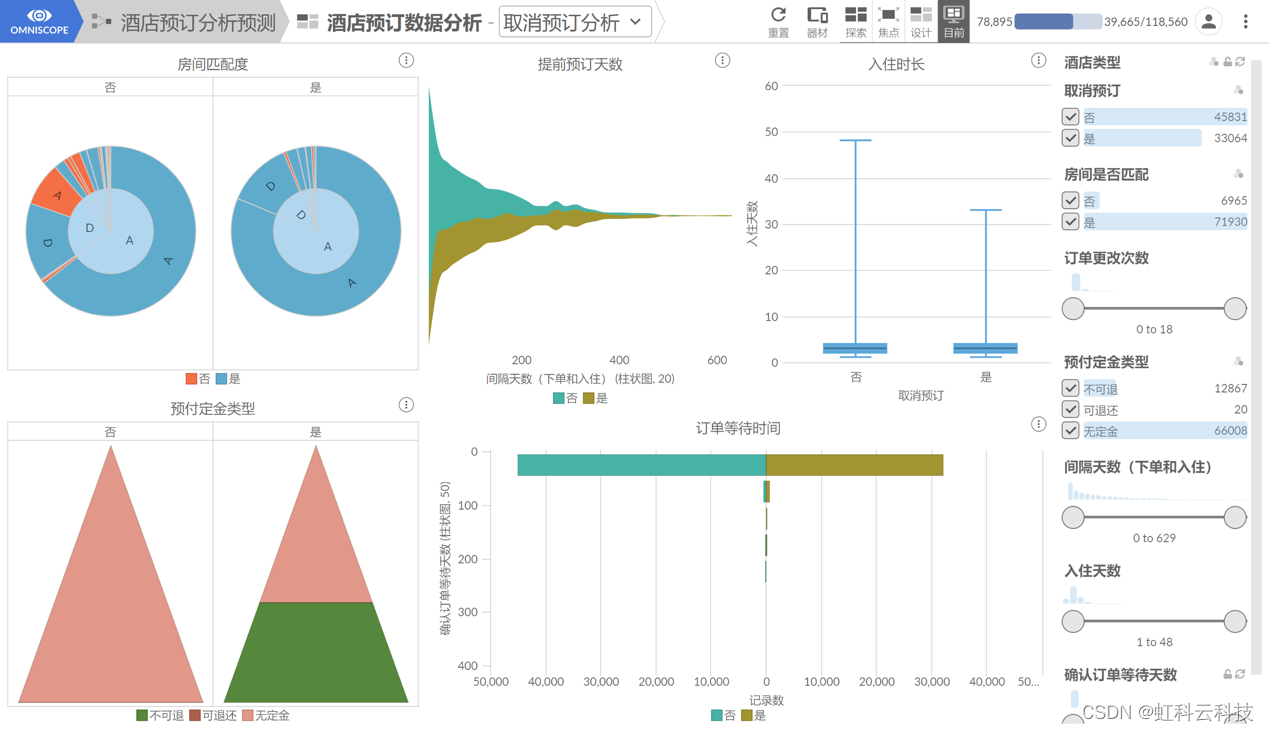
Task: Click the 是 box in 入住时长 boxplot
Action: point(986,348)
